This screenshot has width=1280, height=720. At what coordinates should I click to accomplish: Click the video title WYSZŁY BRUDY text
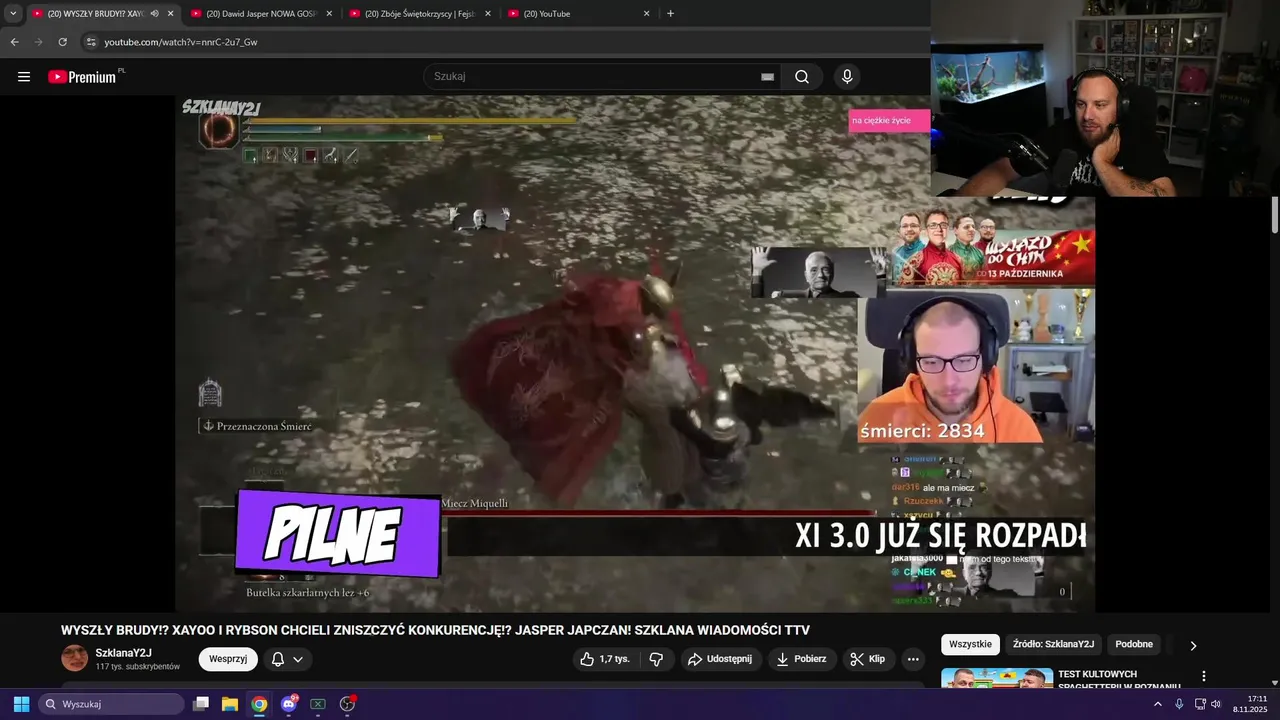point(435,630)
